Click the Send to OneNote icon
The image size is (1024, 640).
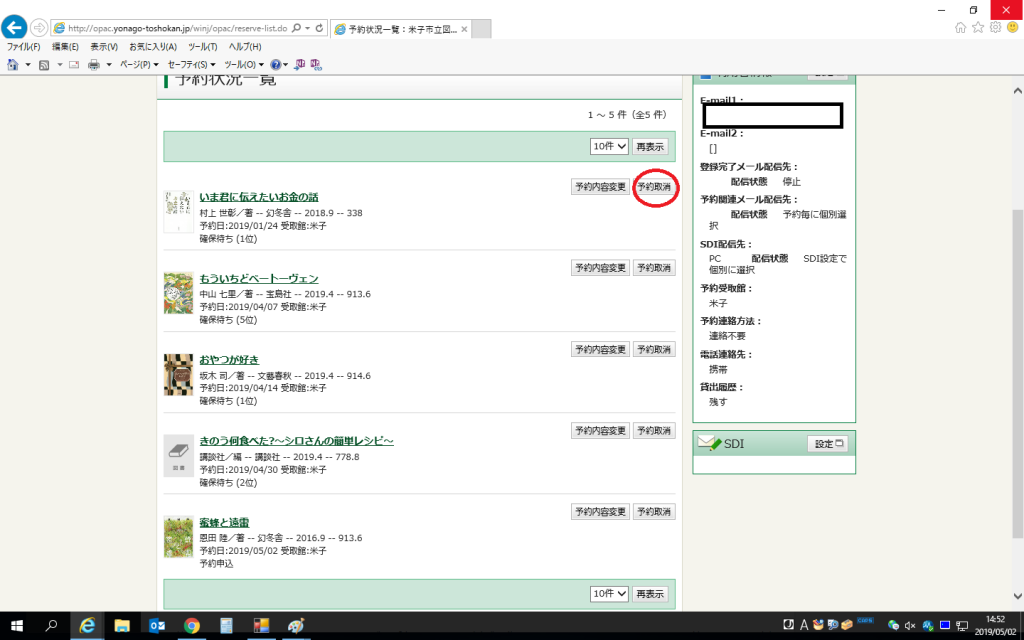(x=300, y=65)
